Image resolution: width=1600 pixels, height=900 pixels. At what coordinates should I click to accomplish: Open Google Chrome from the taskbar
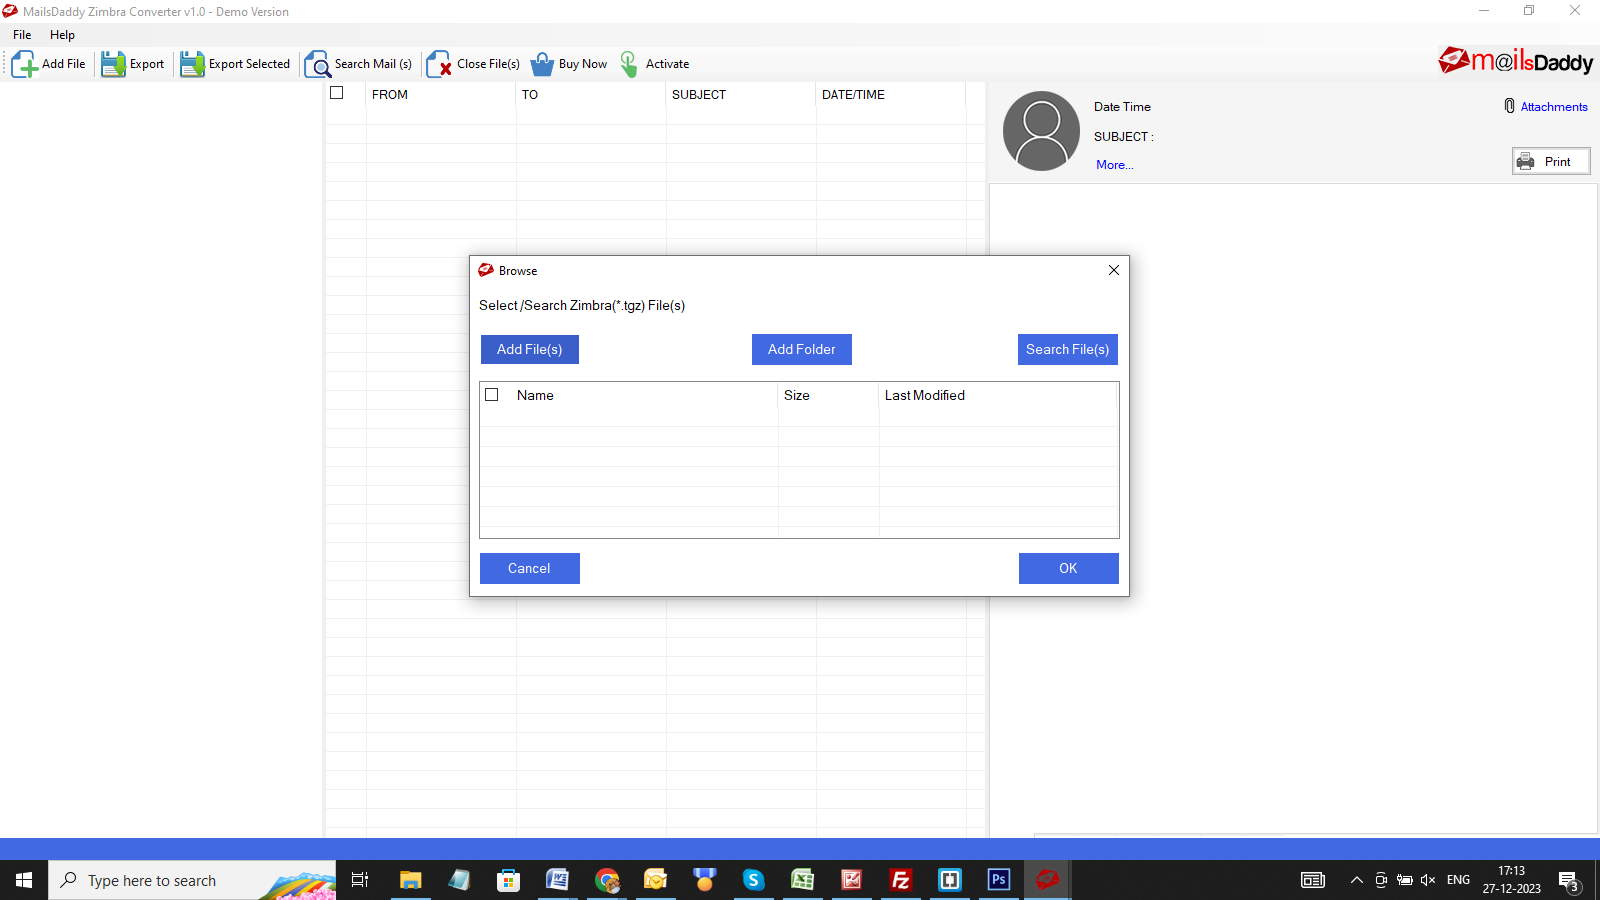pyautogui.click(x=607, y=880)
